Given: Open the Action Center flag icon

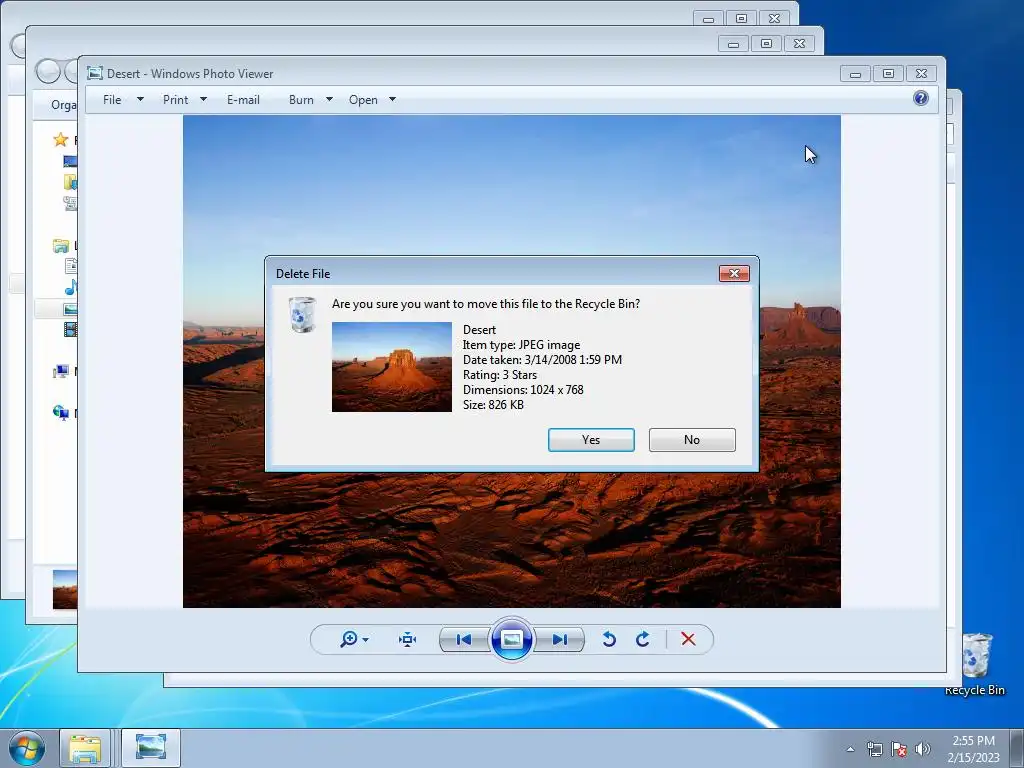Looking at the screenshot, I should pos(899,749).
